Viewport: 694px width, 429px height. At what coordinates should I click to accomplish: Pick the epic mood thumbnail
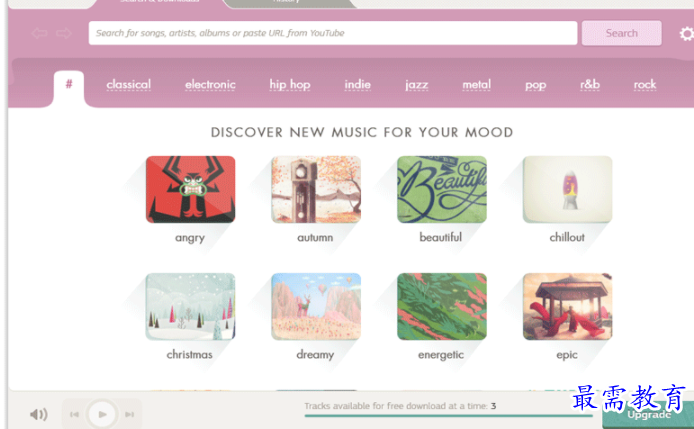pos(567,306)
